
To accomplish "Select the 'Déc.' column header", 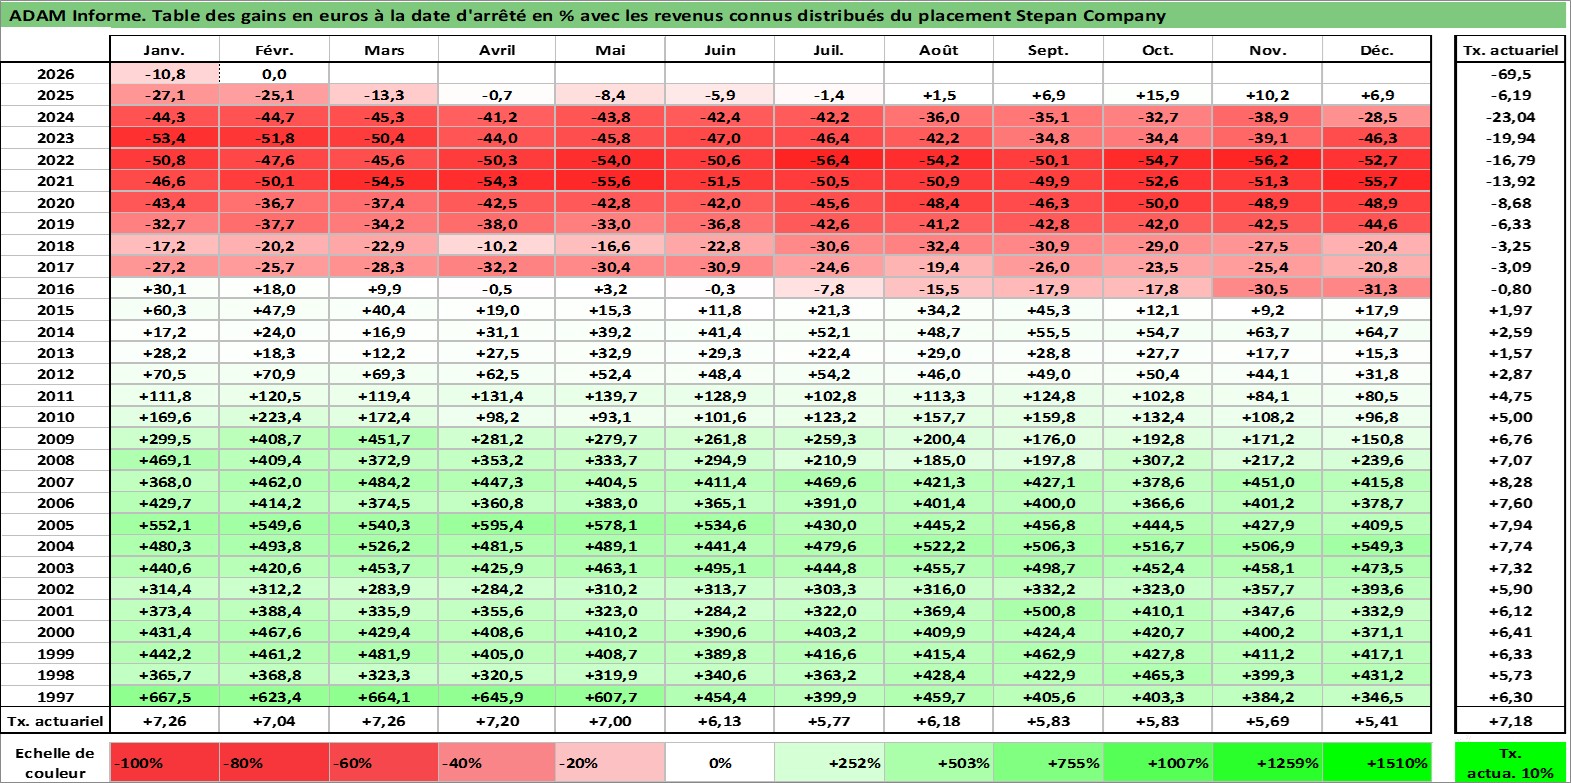I will [1377, 50].
